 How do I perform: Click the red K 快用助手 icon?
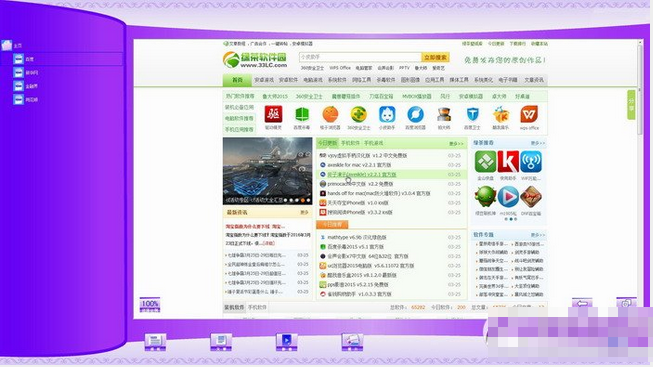[508, 162]
